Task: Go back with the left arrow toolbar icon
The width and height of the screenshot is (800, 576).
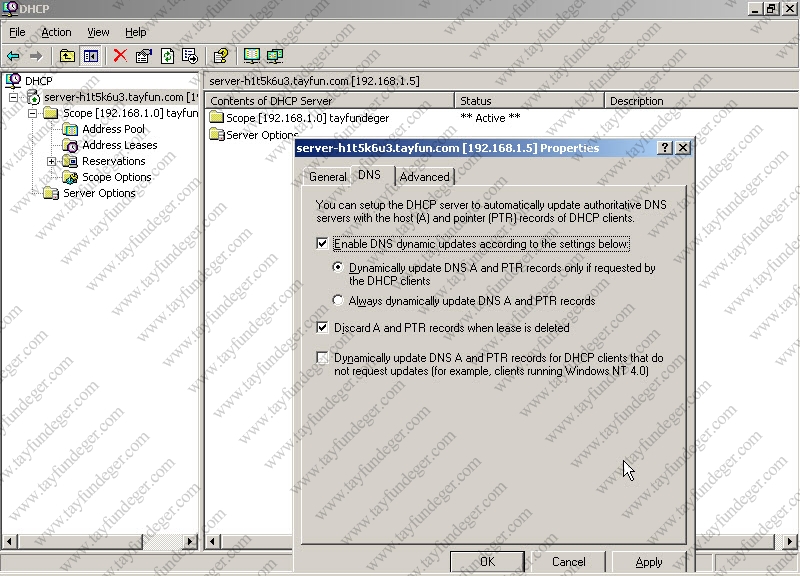Action: click(14, 56)
